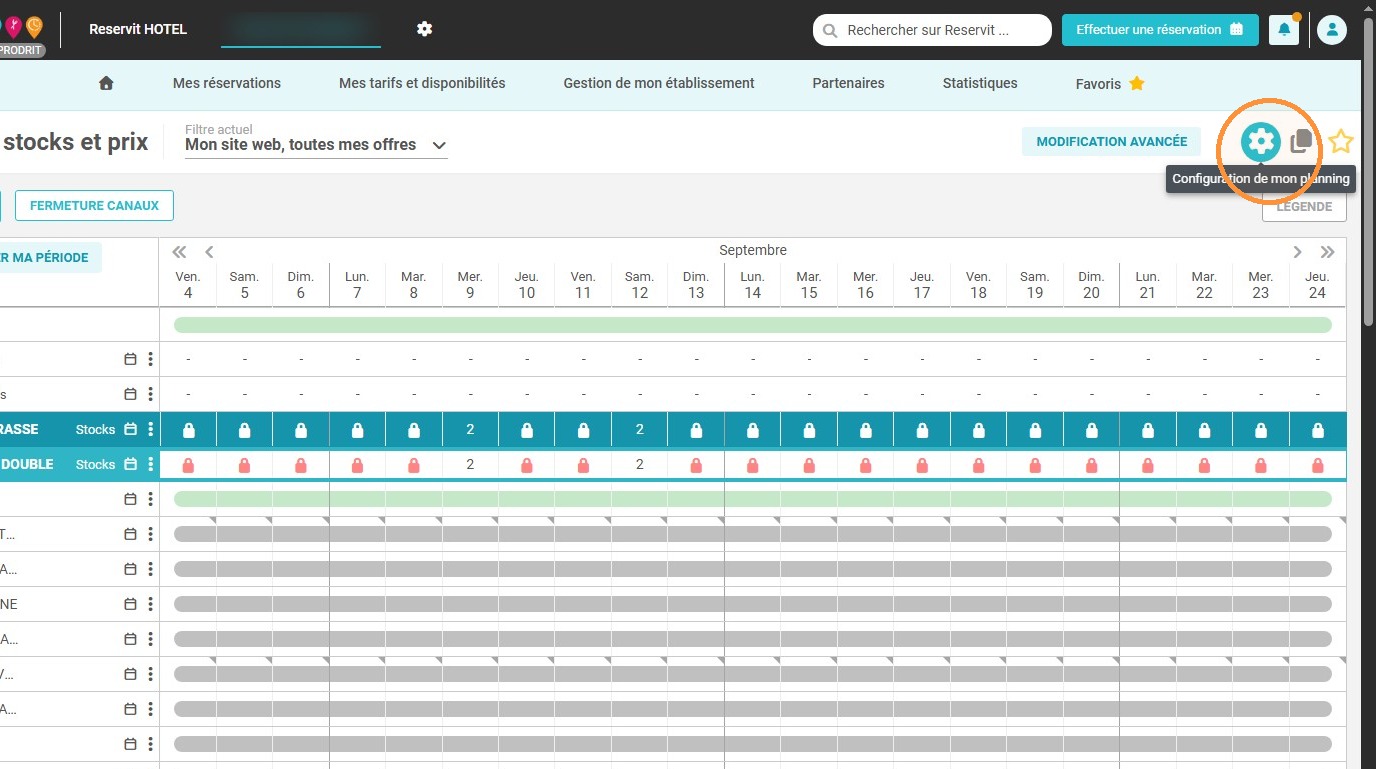Select stock value 2 under Sam. 12 in DOUBLE row
The image size is (1376, 769).
(640, 465)
